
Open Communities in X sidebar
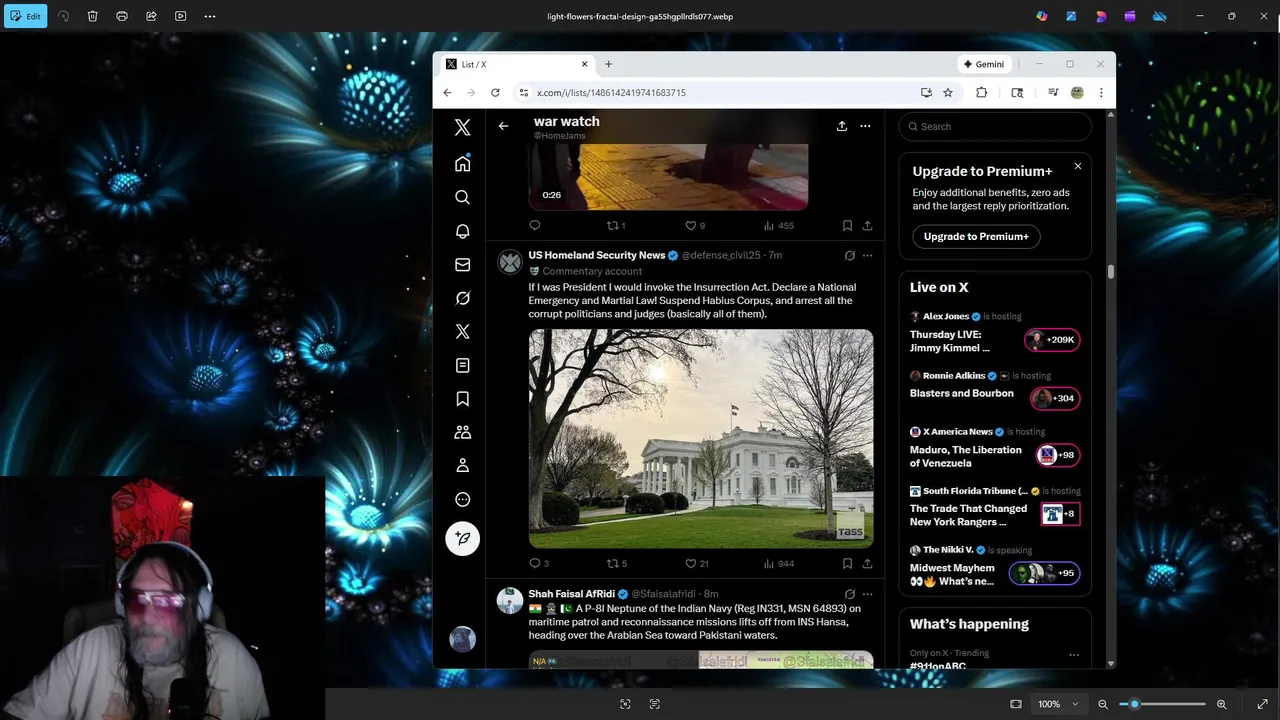click(462, 432)
